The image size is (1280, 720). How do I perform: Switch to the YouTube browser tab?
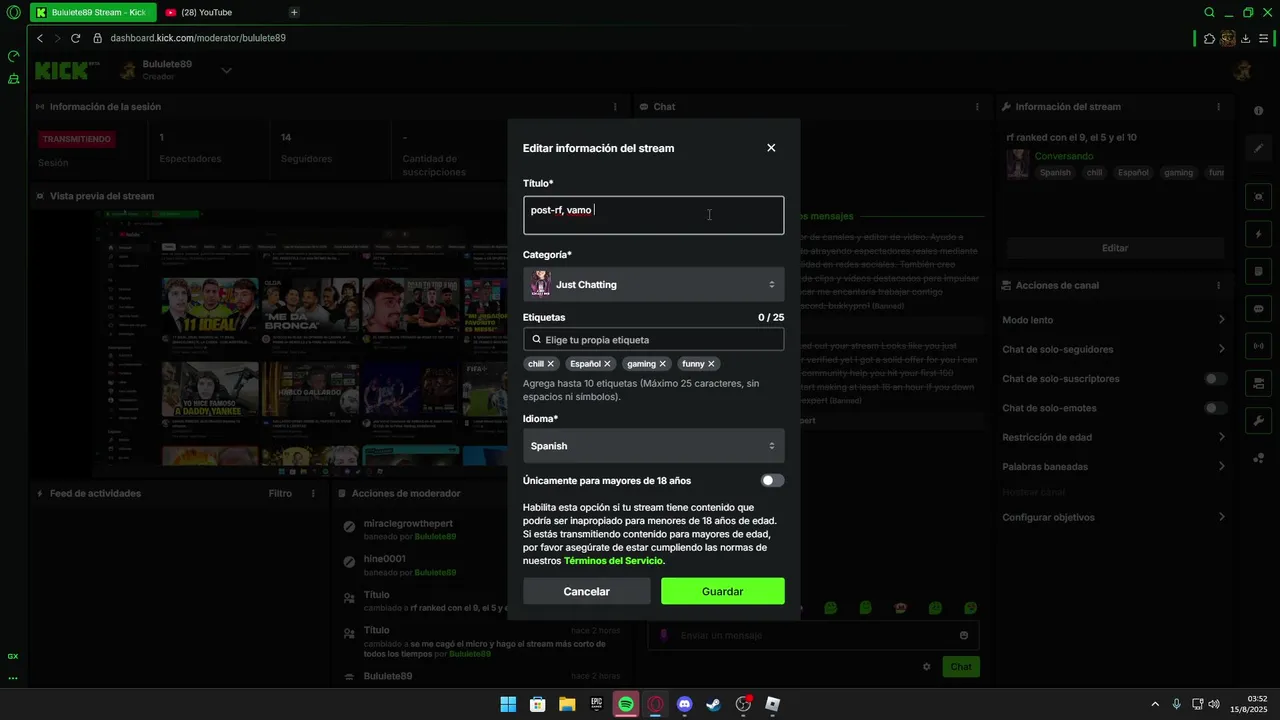[x=206, y=12]
